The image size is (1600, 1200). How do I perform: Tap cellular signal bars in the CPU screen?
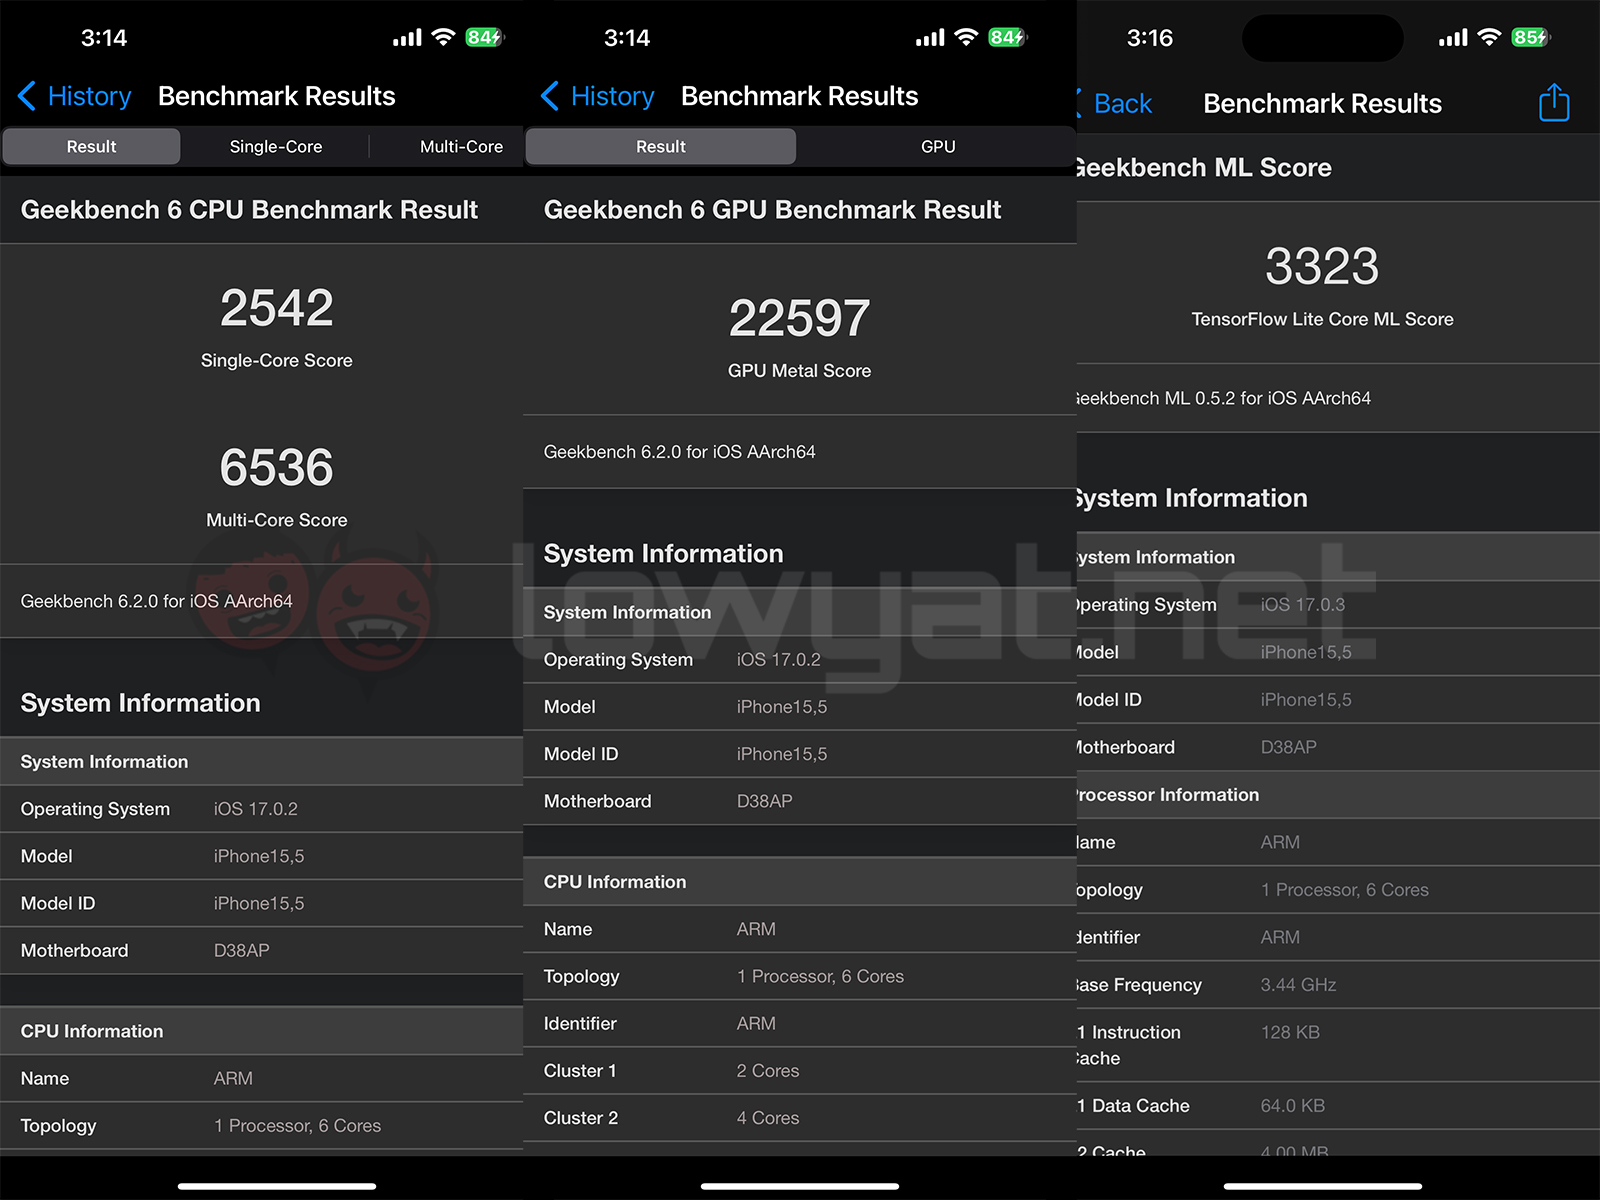407,38
